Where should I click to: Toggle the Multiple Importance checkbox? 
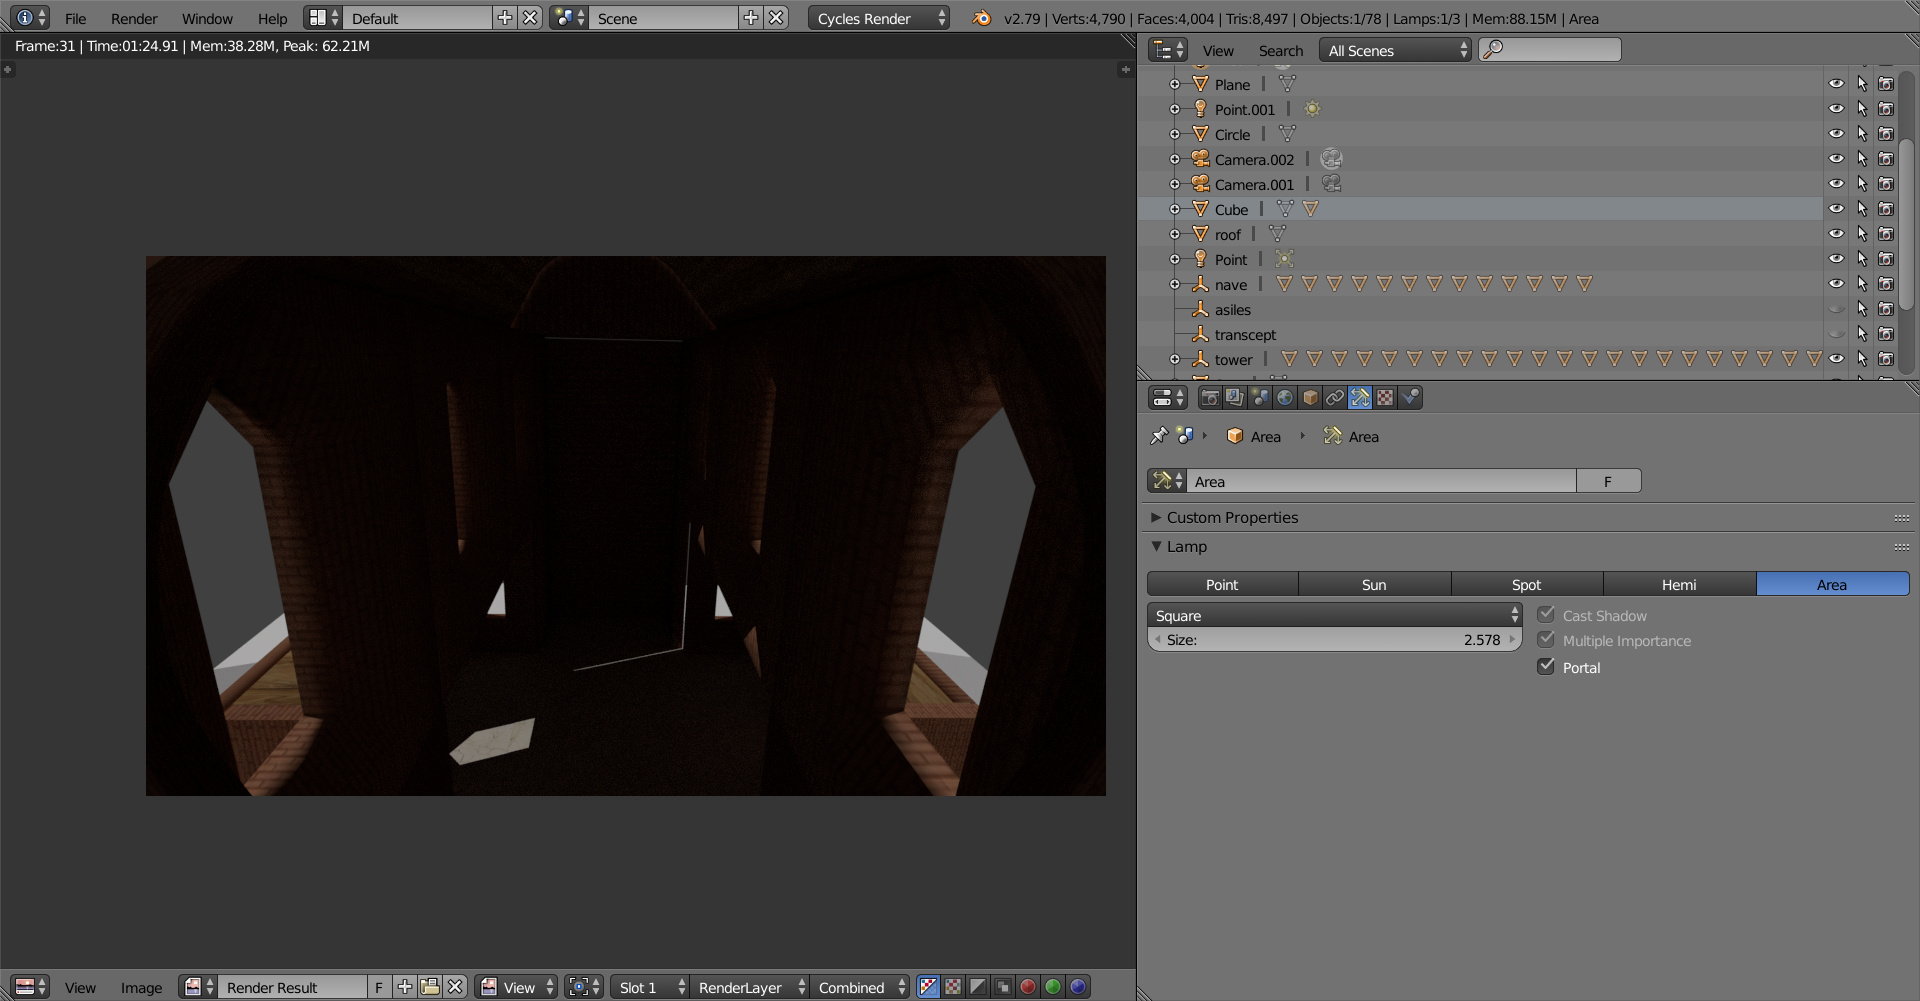tap(1546, 639)
